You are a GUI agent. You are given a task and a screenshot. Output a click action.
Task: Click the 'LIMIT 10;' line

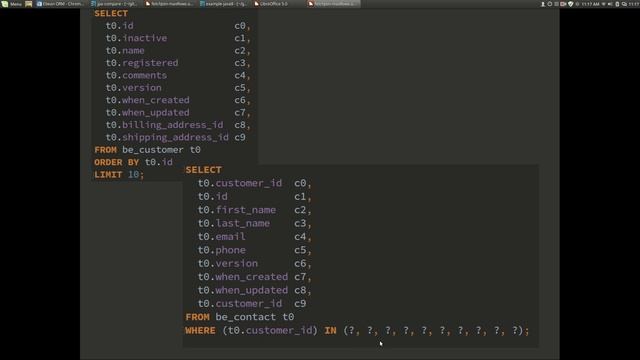point(119,175)
